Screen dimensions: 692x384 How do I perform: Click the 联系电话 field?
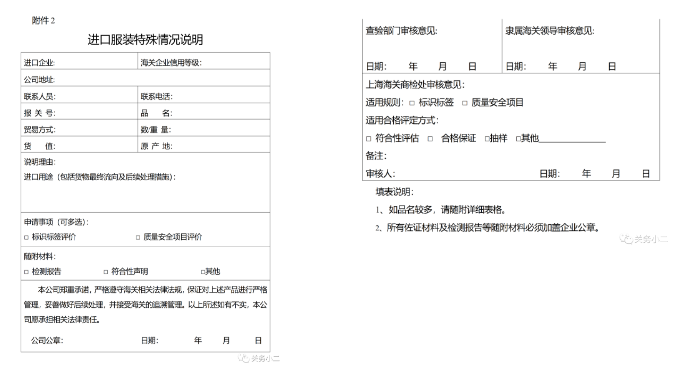(x=204, y=95)
